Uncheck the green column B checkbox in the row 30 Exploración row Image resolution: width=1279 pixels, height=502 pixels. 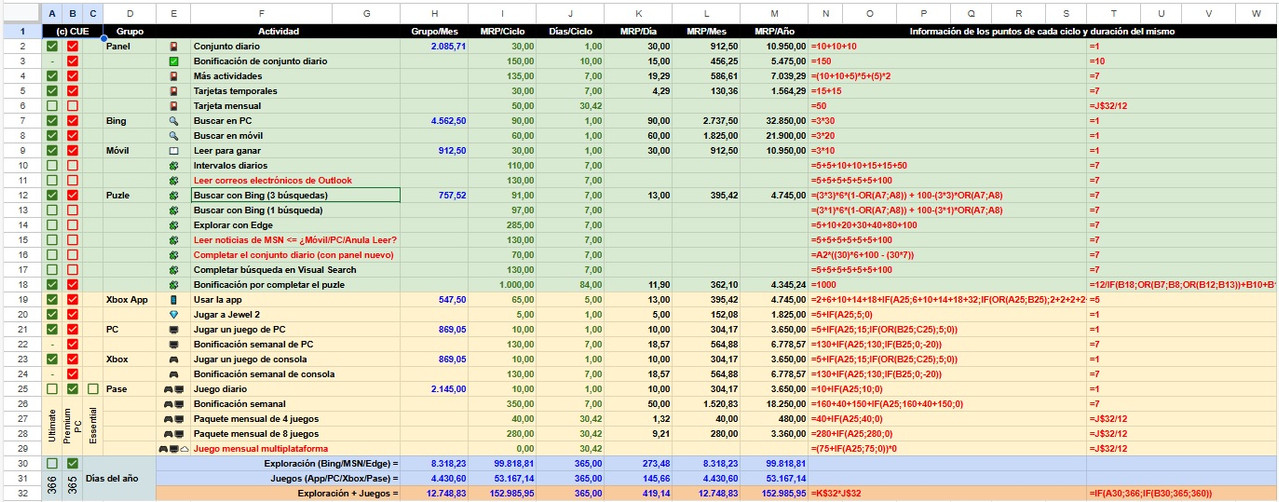click(72, 464)
